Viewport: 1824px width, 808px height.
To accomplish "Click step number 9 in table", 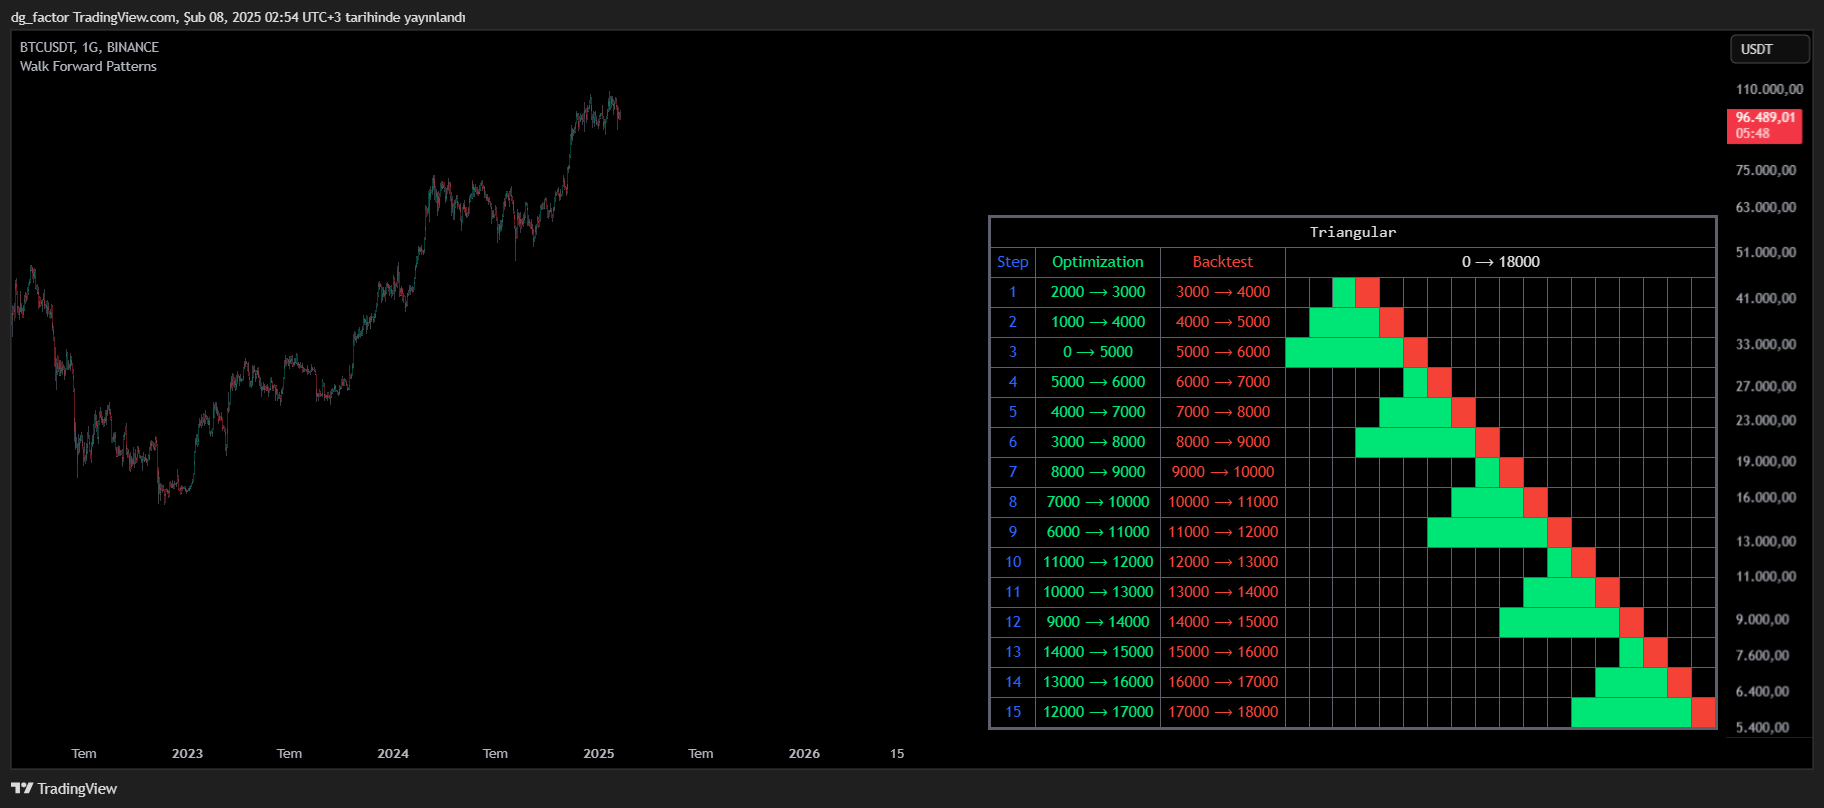I will (1013, 532).
